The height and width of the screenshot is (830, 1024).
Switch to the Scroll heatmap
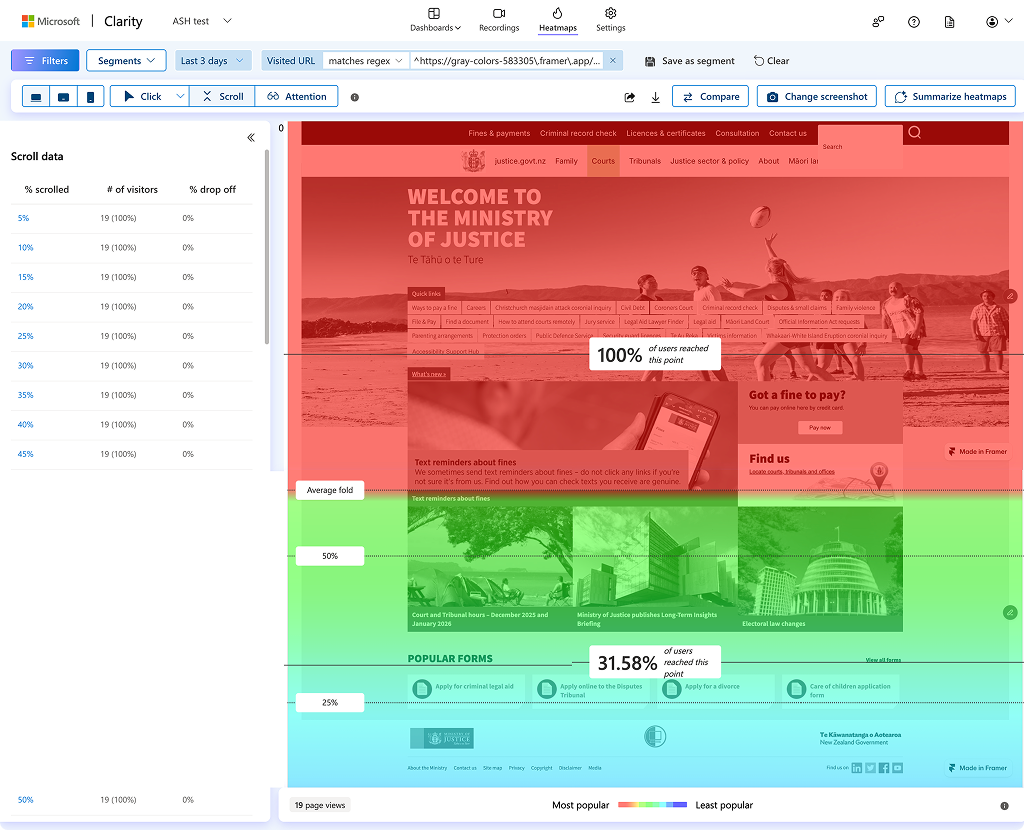tap(222, 97)
